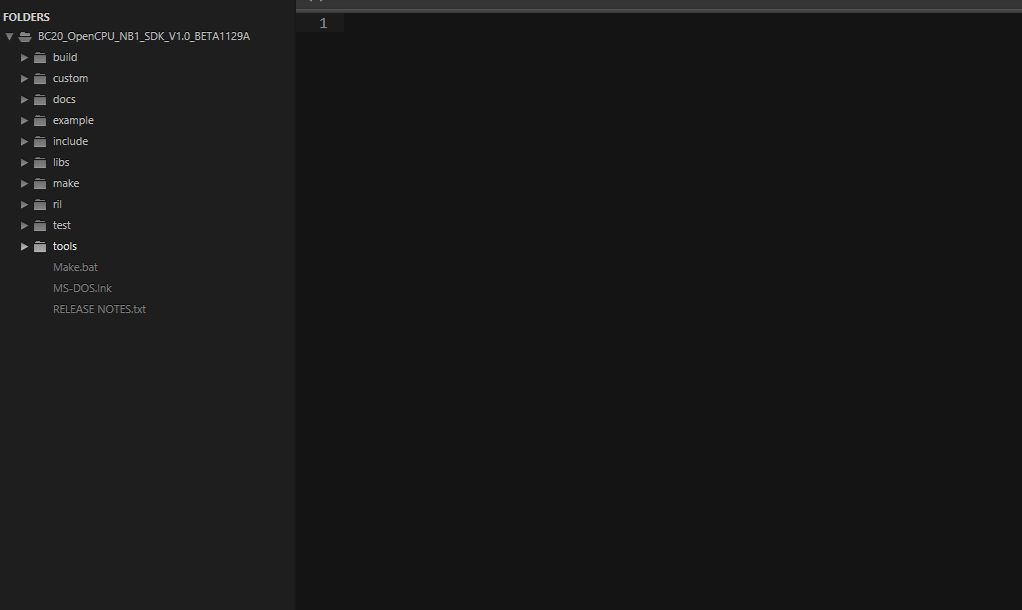Click the make folder icon
1022x610 pixels.
40,183
